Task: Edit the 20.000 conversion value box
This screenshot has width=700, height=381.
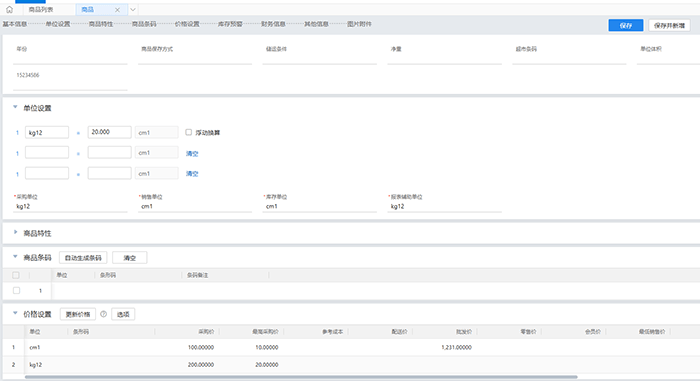Action: tap(109, 132)
